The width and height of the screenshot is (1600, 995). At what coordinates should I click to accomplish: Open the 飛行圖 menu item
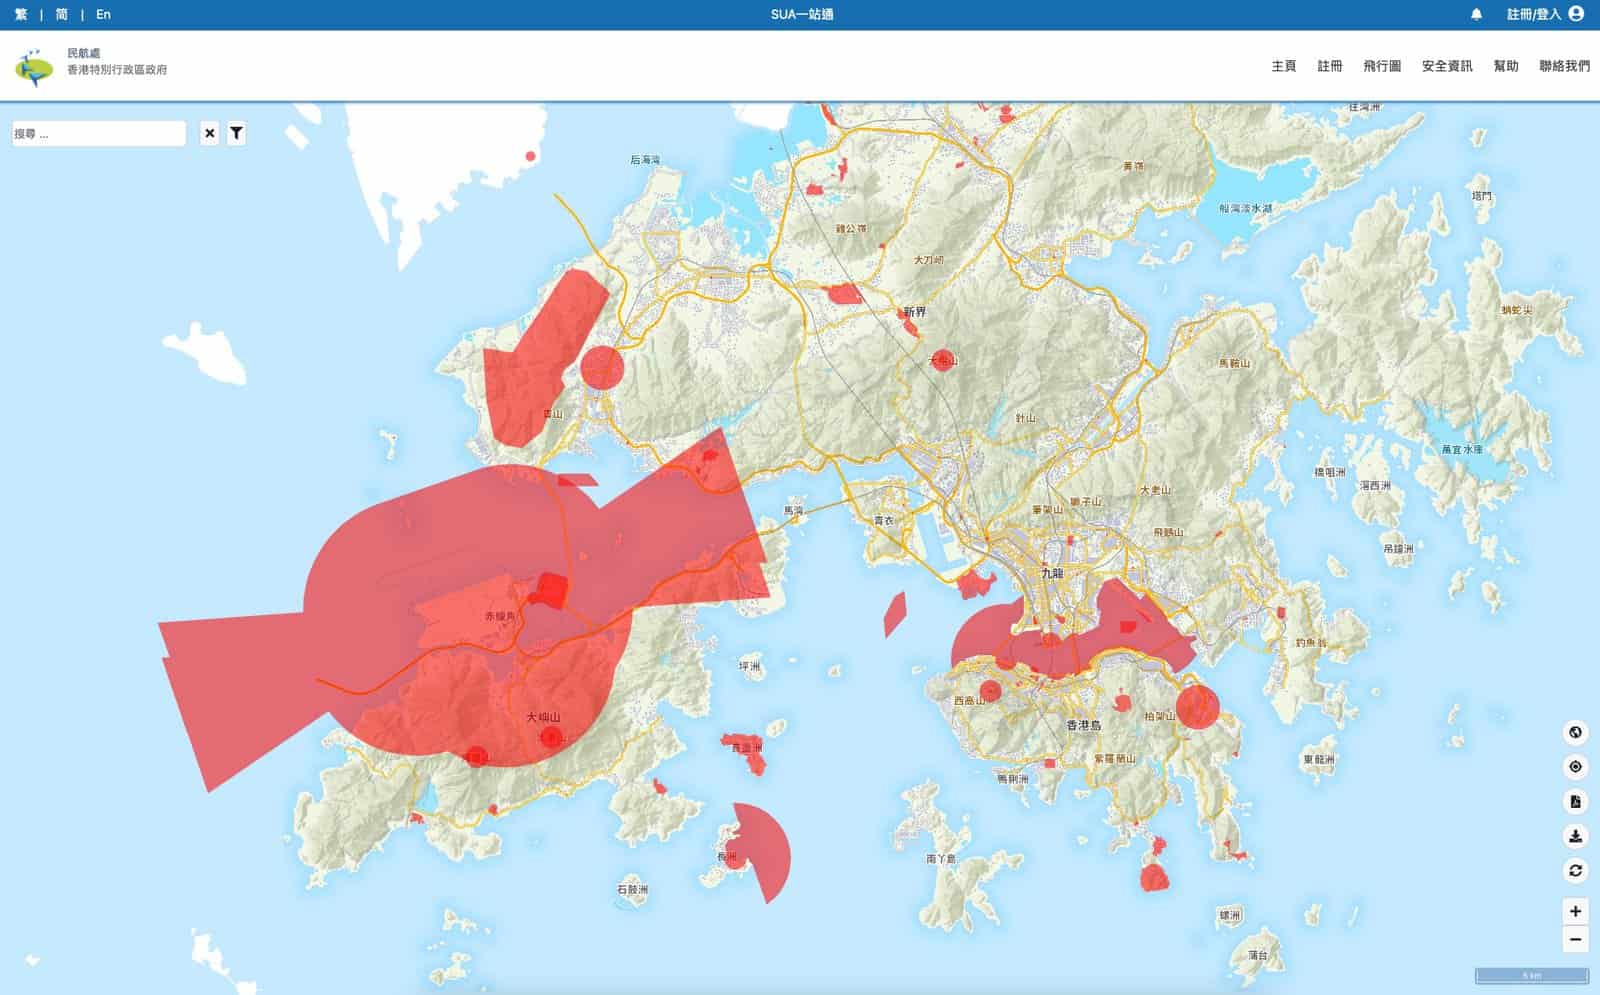[x=1381, y=66]
